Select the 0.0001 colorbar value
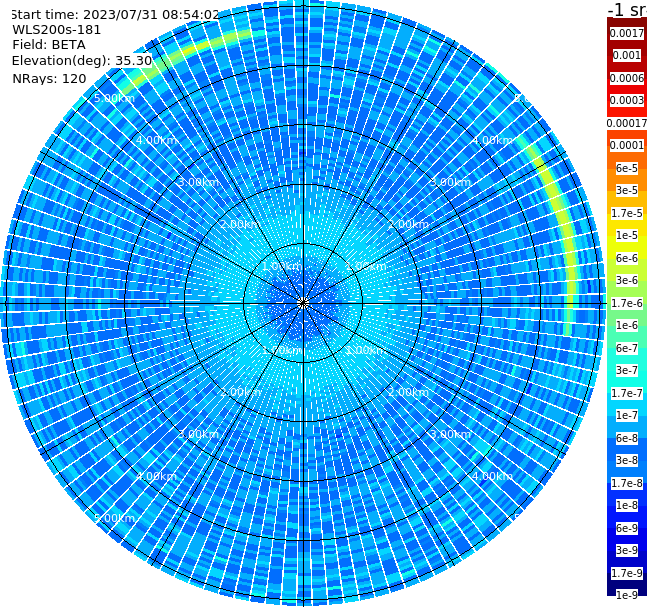647x607 pixels. tap(627, 145)
